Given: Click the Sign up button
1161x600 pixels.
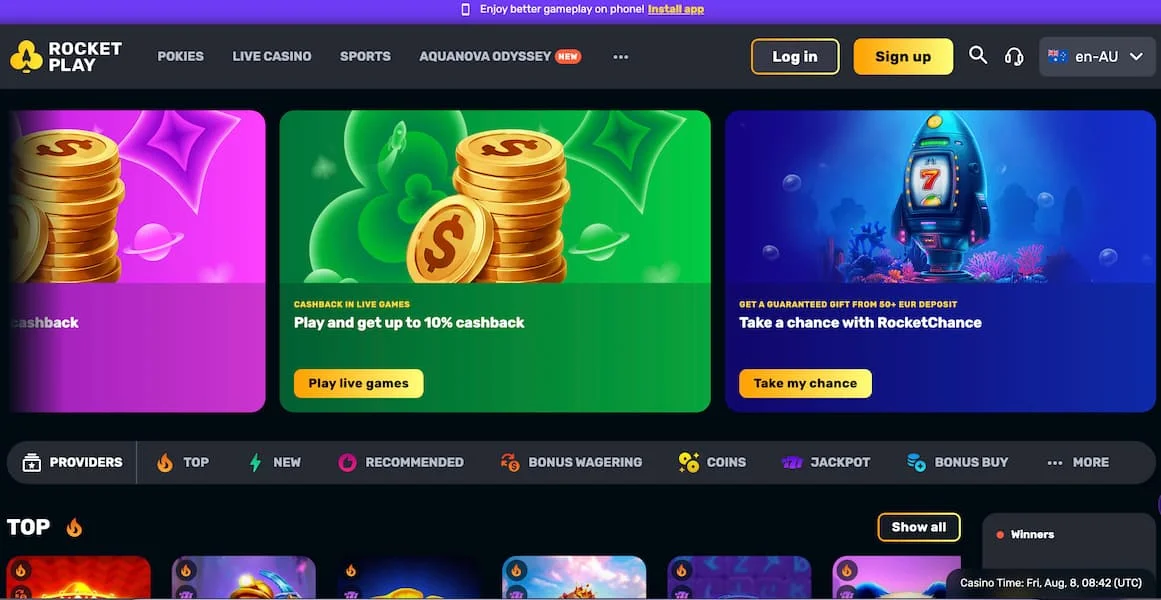Looking at the screenshot, I should point(903,57).
